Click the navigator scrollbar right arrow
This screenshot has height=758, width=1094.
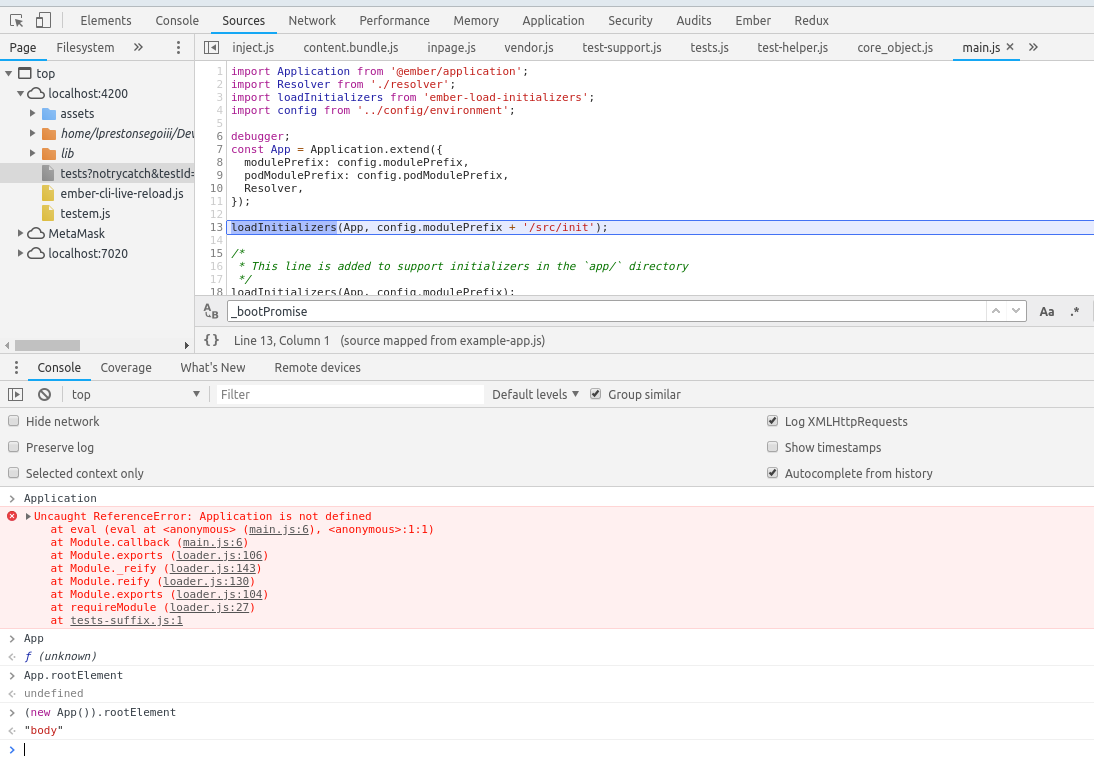click(186, 345)
